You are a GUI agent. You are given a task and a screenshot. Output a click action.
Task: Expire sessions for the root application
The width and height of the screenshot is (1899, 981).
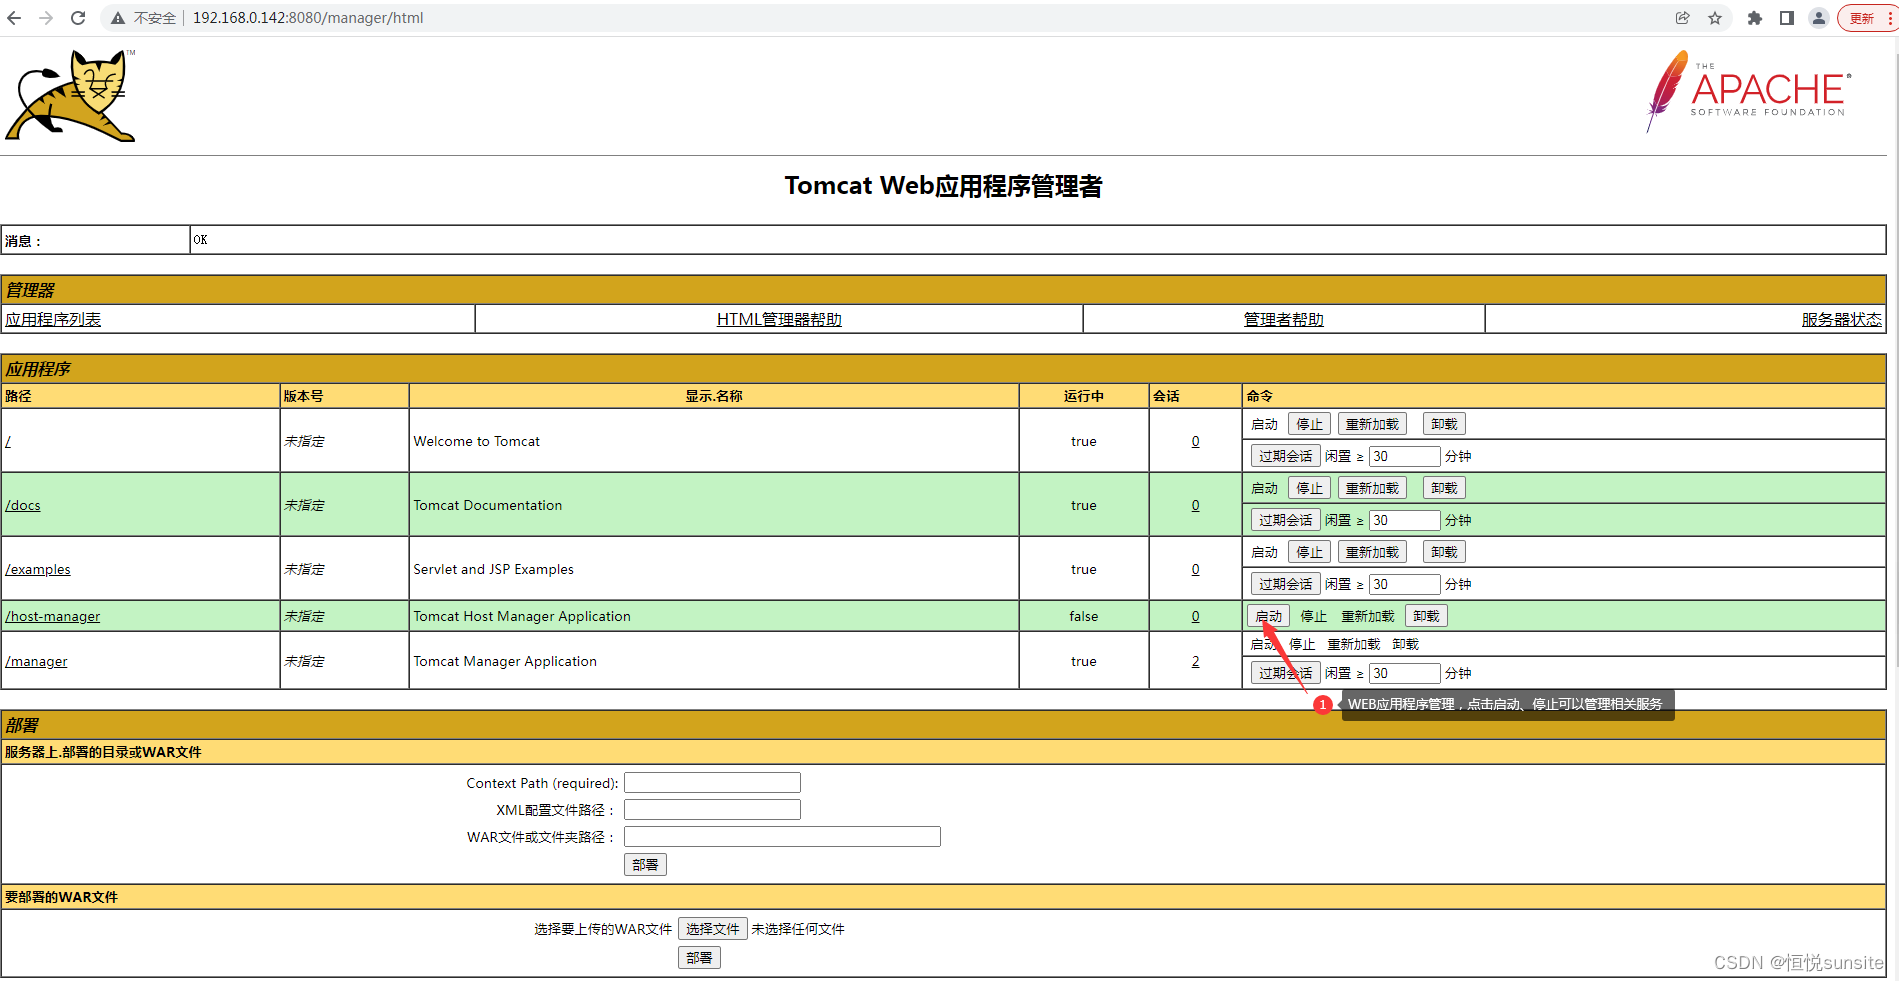click(1285, 456)
